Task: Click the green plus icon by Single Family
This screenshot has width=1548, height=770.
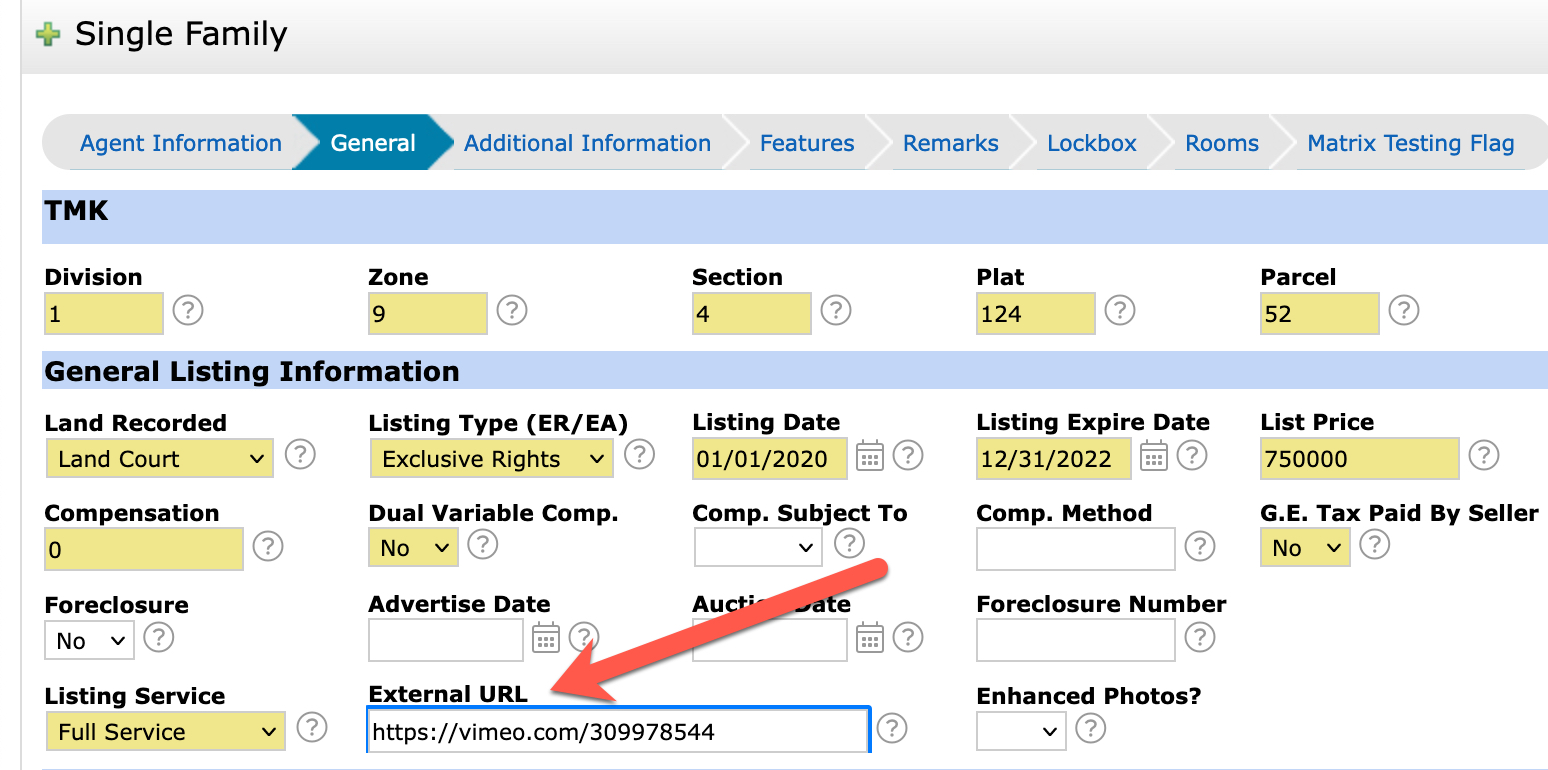Action: (47, 35)
